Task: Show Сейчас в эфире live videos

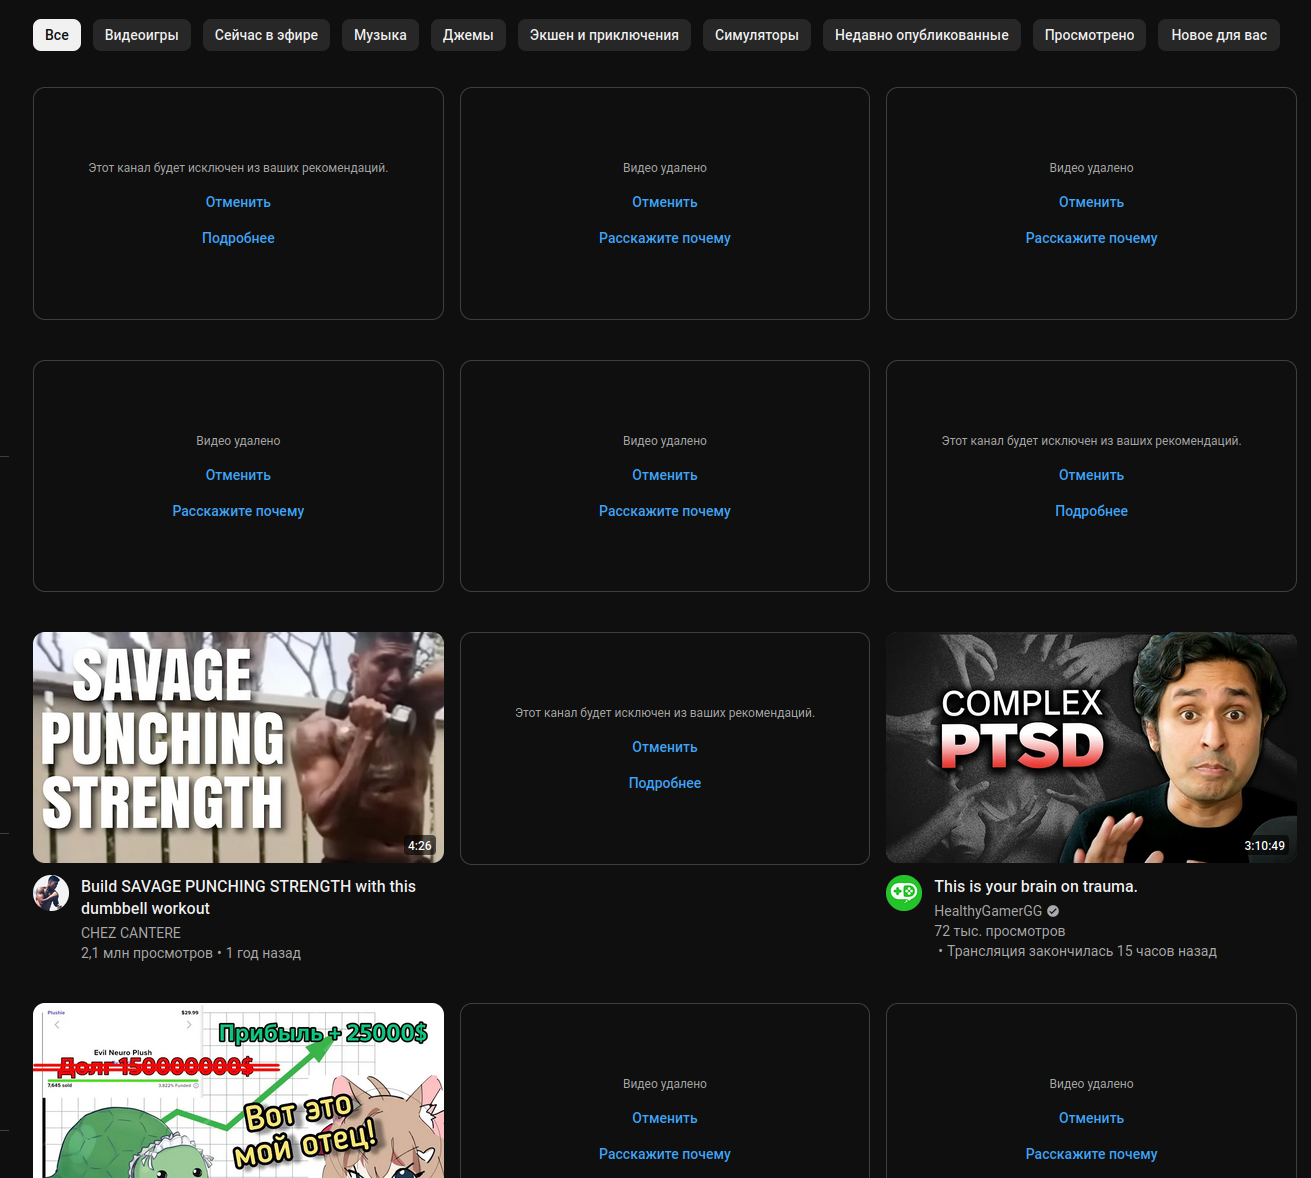Action: [266, 35]
